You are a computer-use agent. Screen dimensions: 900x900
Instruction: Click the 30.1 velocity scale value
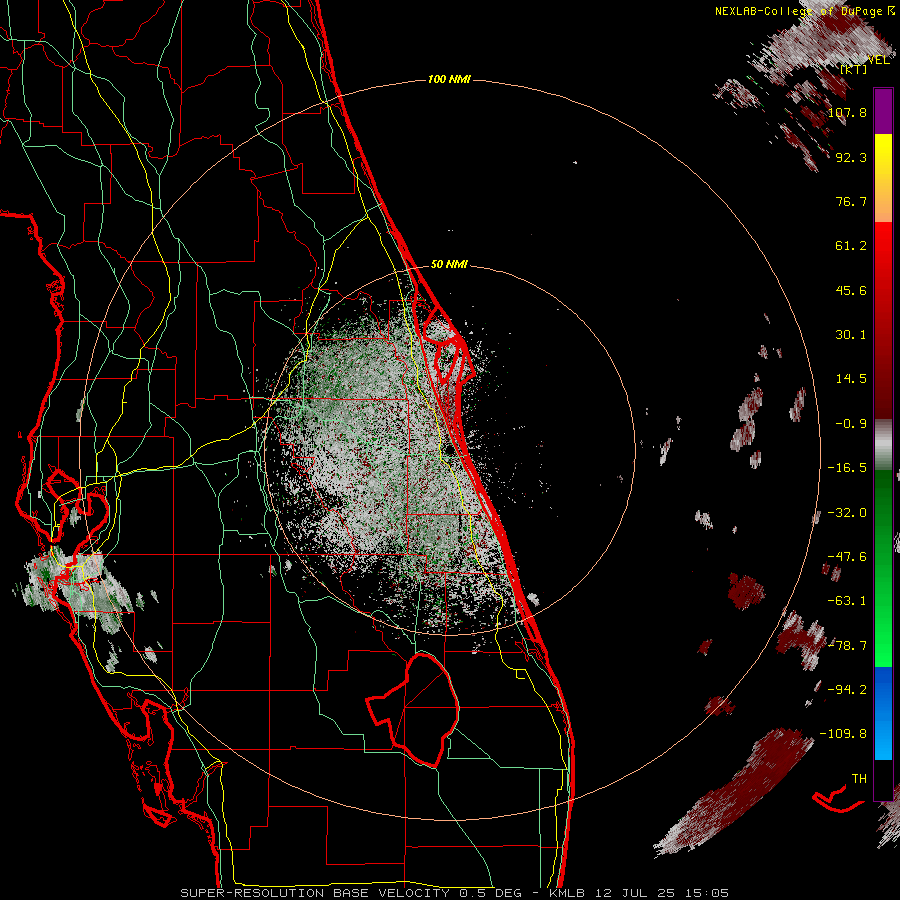click(x=851, y=335)
